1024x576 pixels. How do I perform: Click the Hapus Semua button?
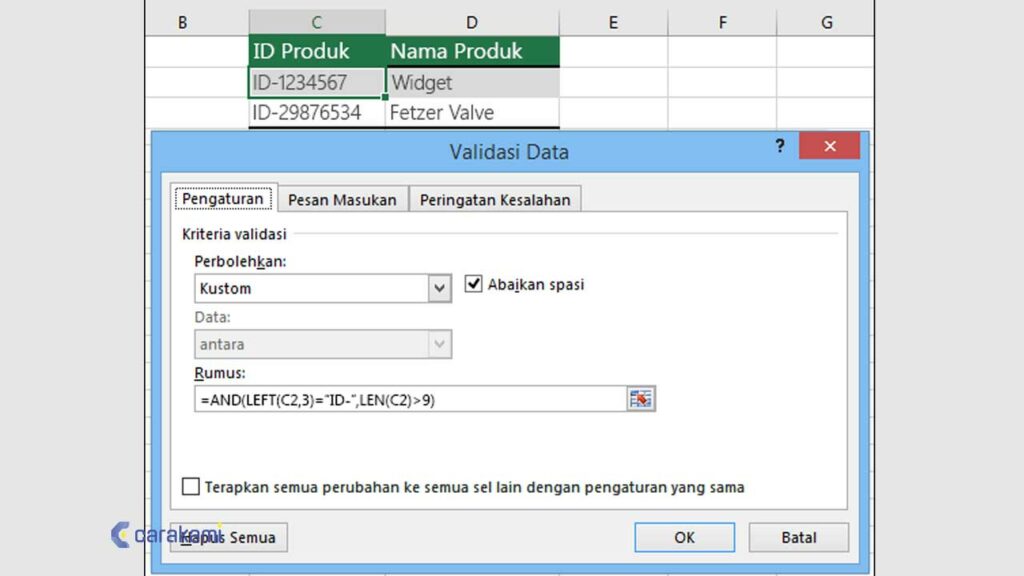tap(228, 537)
